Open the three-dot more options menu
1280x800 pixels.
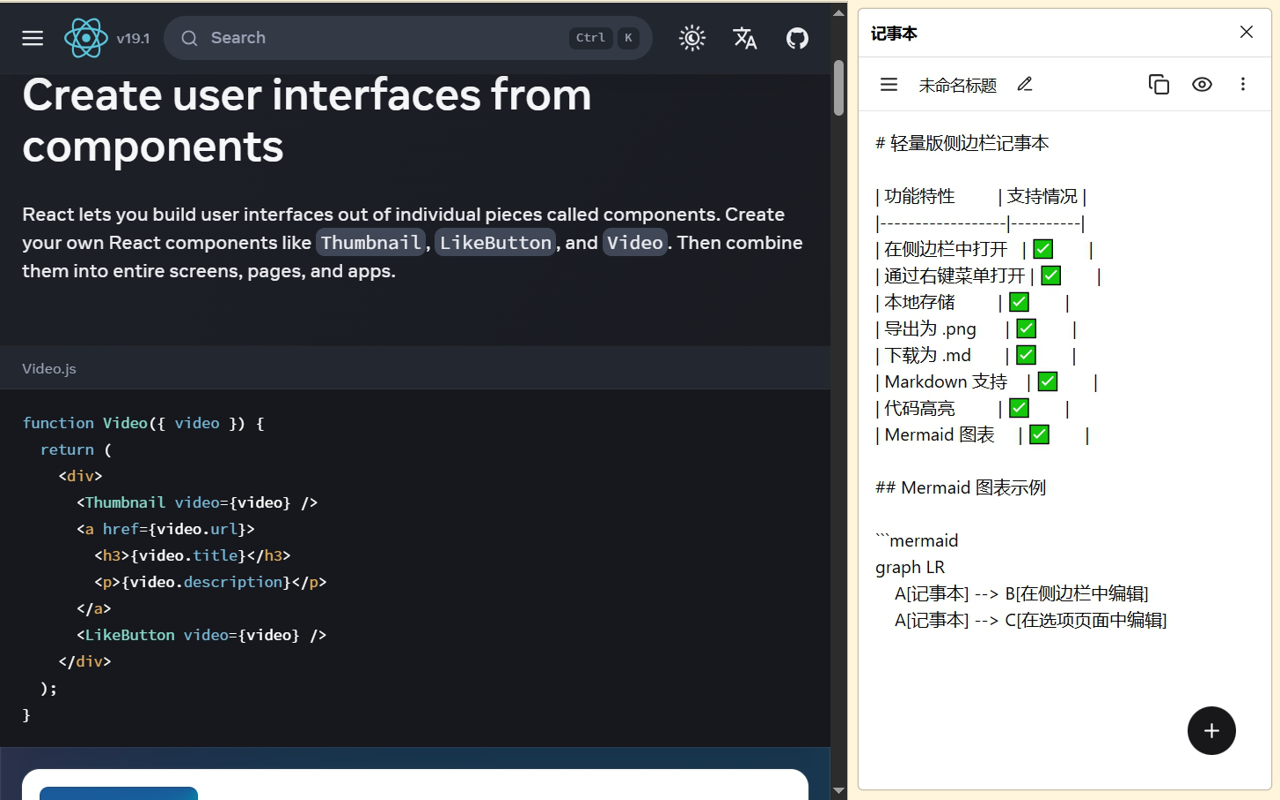point(1243,85)
